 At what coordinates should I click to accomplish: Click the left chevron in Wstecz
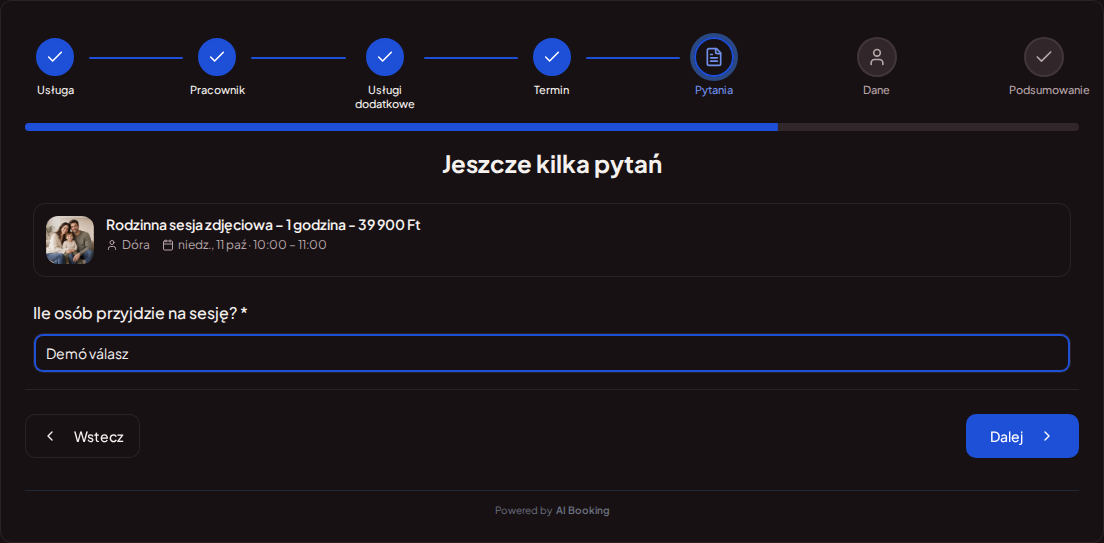point(50,436)
